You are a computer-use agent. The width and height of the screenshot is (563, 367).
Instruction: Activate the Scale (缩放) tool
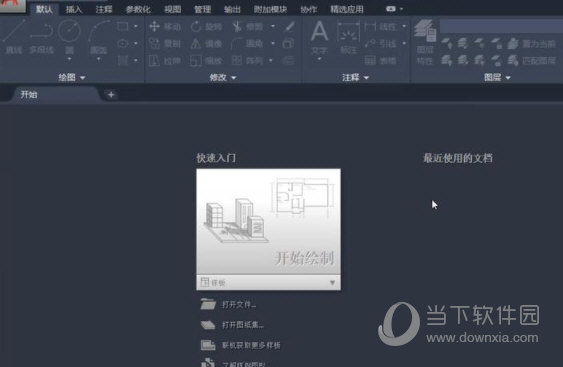pos(206,60)
